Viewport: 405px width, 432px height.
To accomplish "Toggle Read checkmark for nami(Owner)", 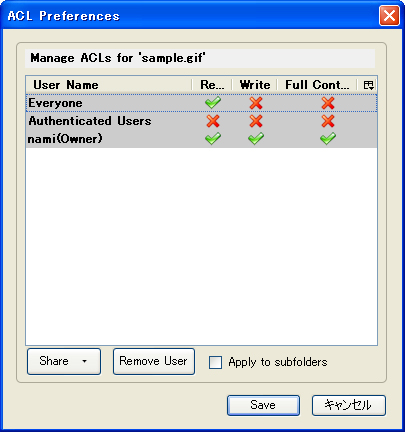I will coord(213,139).
